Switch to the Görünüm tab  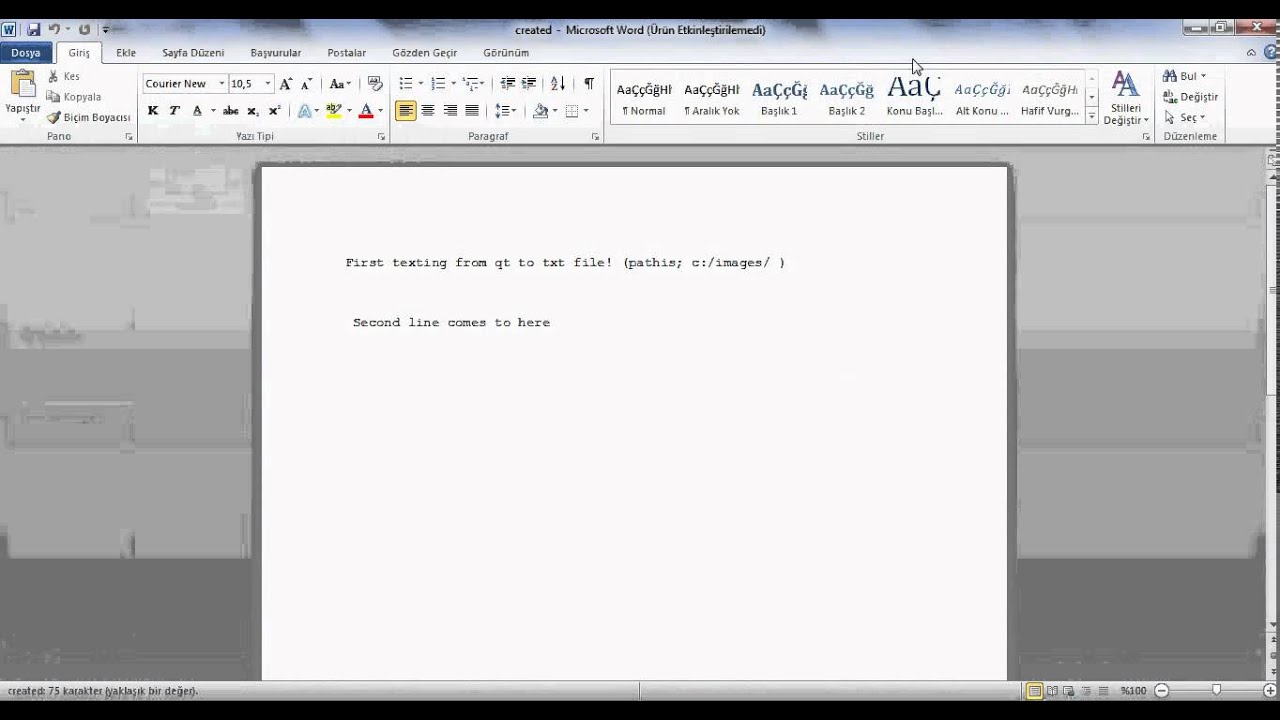pyautogui.click(x=506, y=53)
